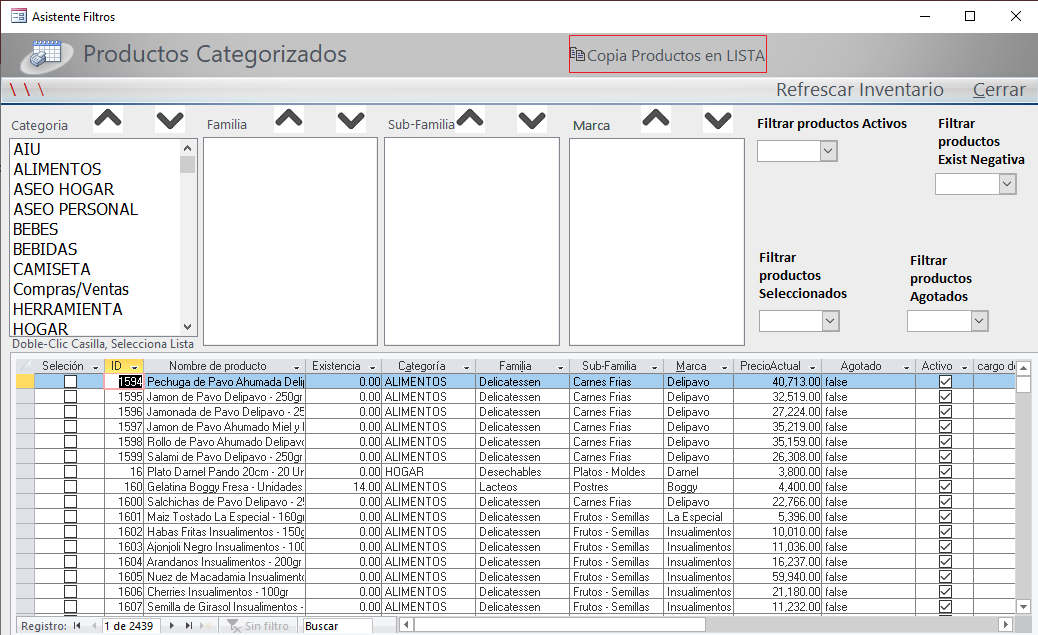Open the Categoría column filter arrow
The image size is (1038, 635).
pyautogui.click(x=466, y=367)
